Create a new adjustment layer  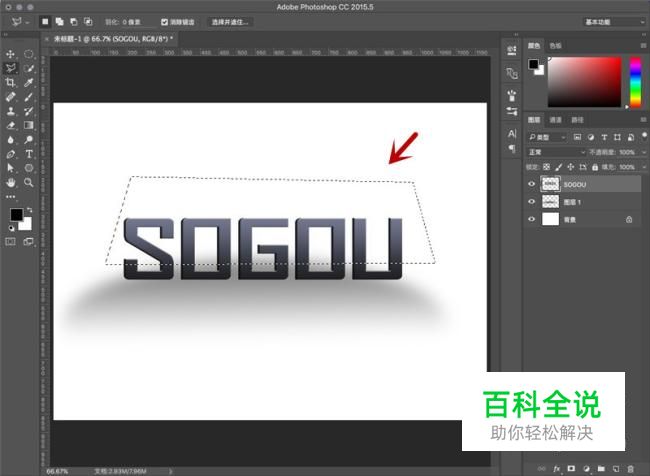[x=586, y=469]
